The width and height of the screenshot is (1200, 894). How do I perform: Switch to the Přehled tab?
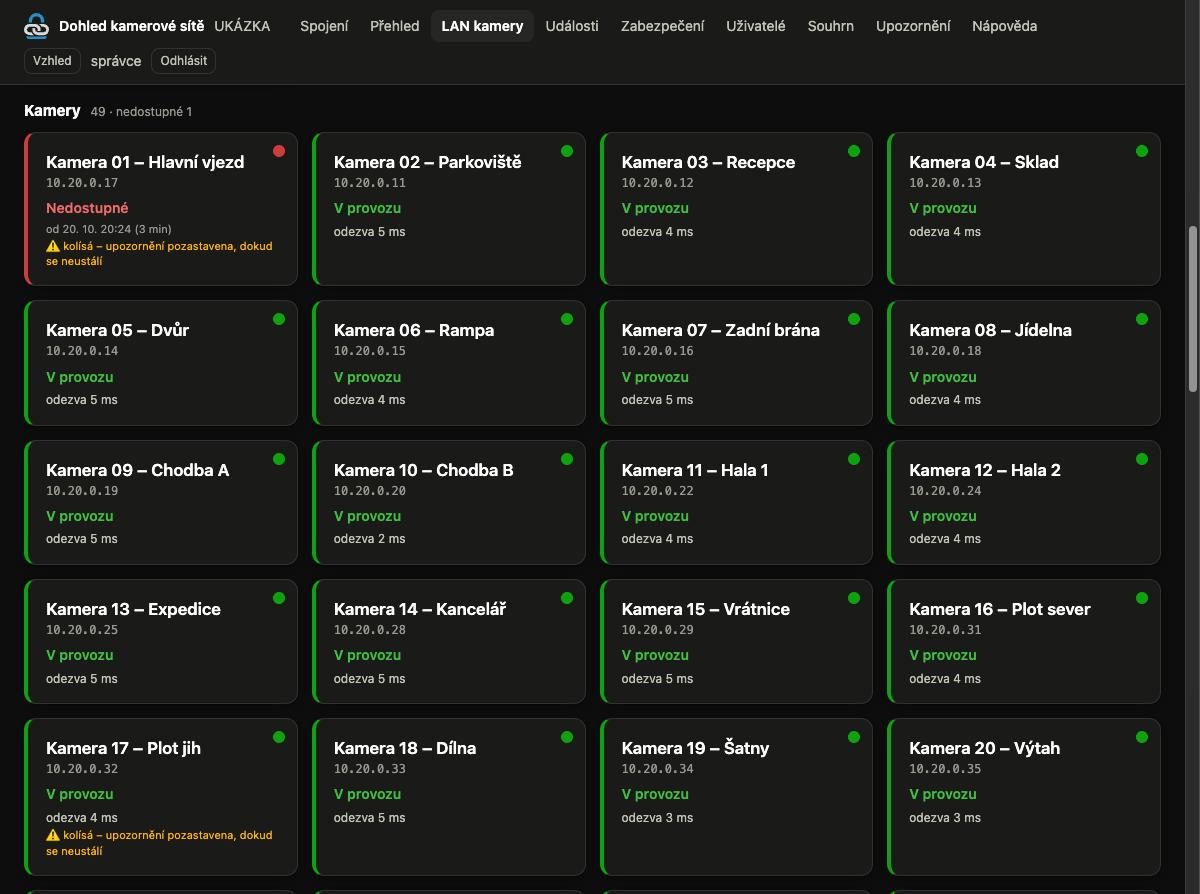tap(395, 26)
